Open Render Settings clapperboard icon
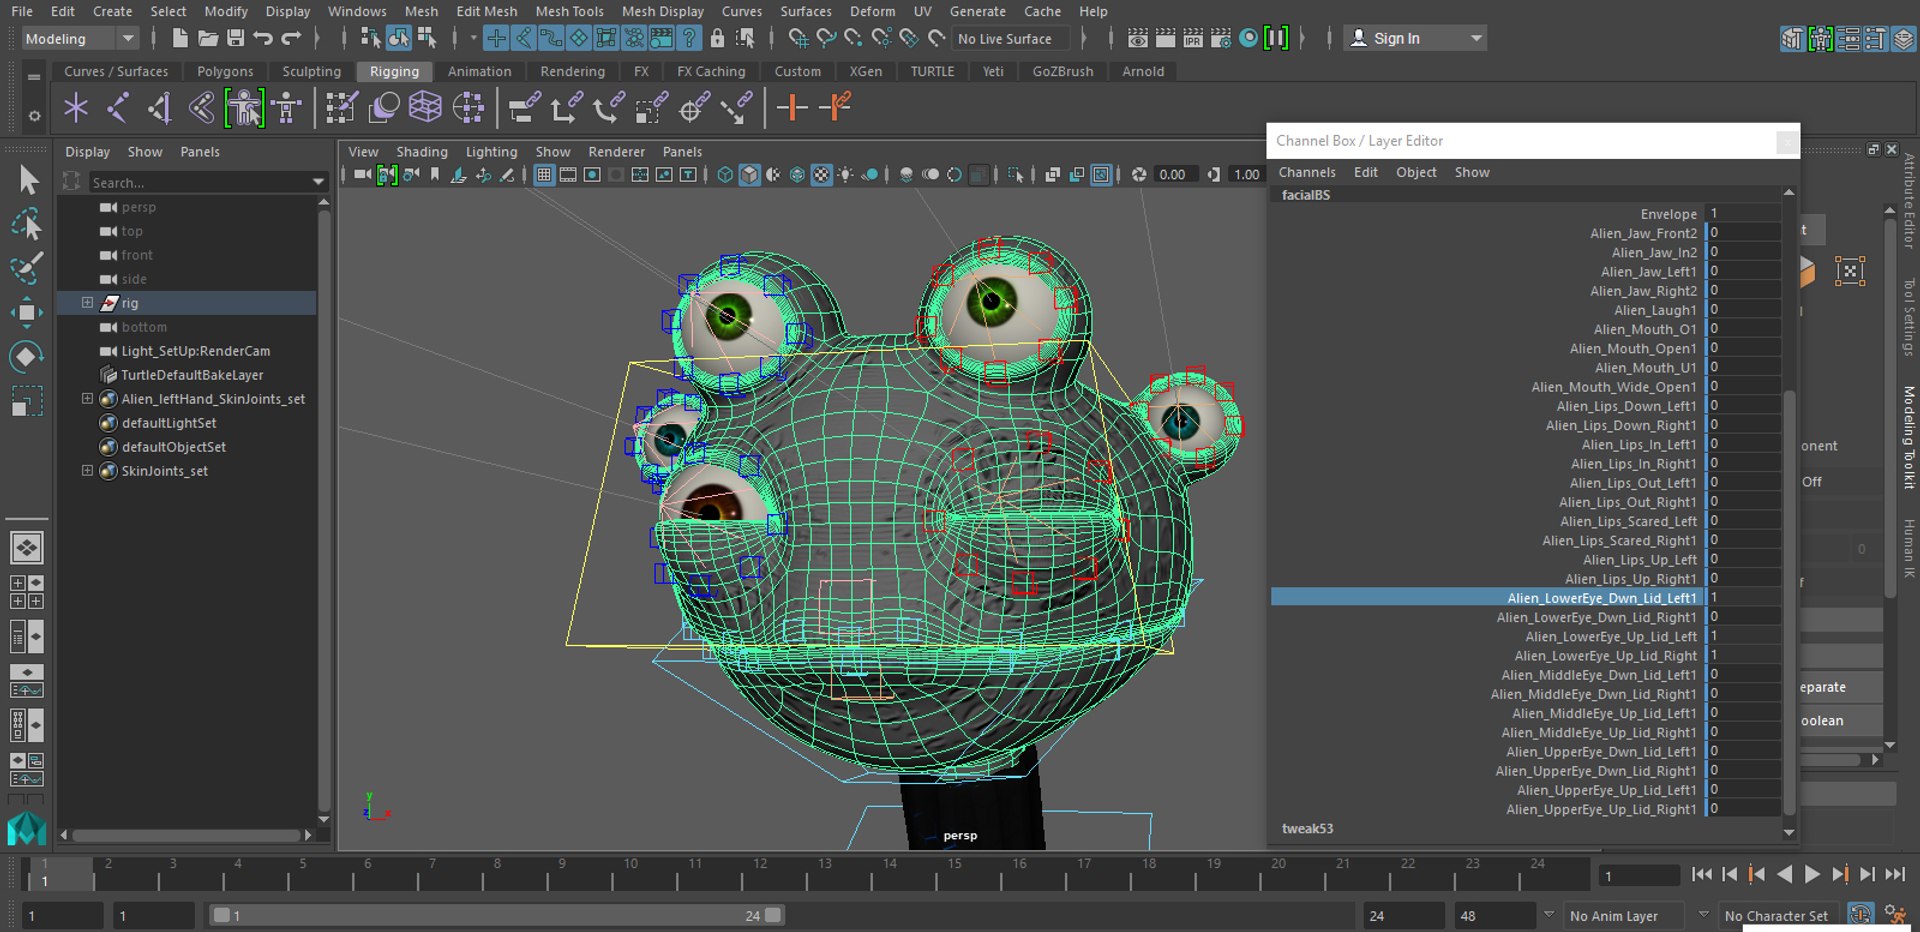1920x932 pixels. tap(1221, 38)
